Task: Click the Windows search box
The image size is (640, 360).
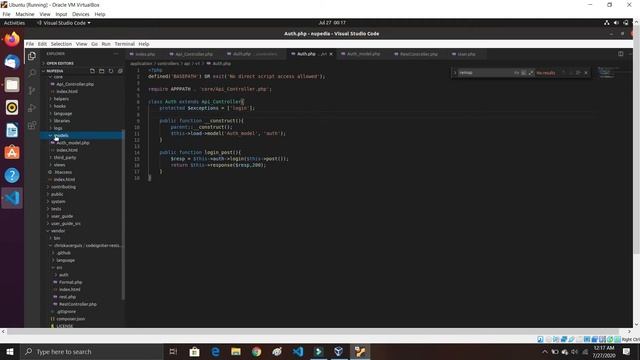Action: point(91,351)
